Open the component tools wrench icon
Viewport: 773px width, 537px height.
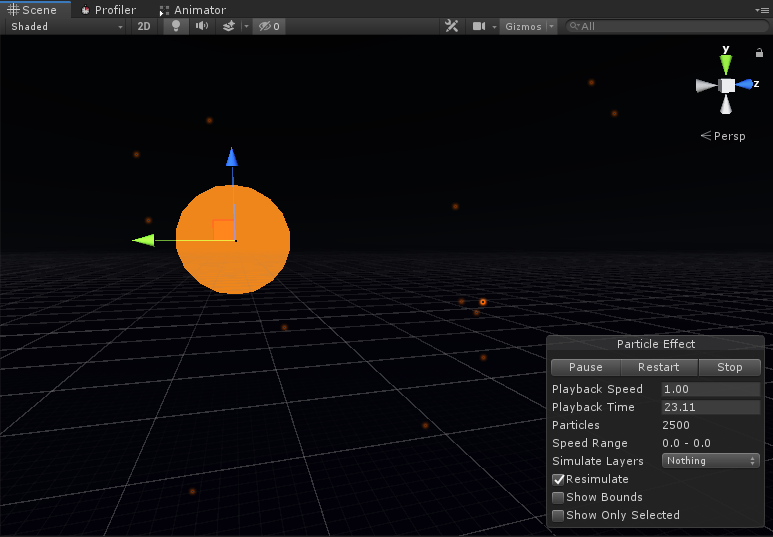451,26
